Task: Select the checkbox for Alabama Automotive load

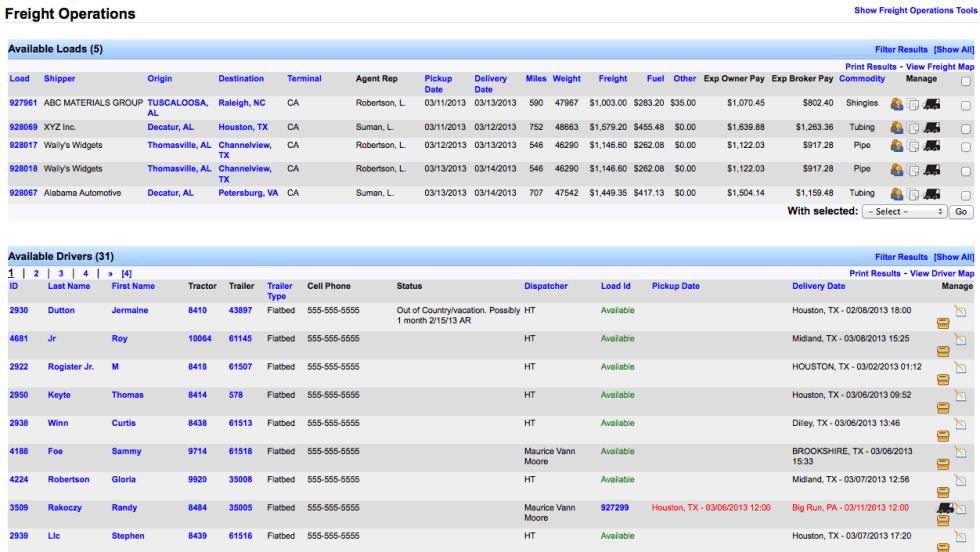Action: click(965, 196)
